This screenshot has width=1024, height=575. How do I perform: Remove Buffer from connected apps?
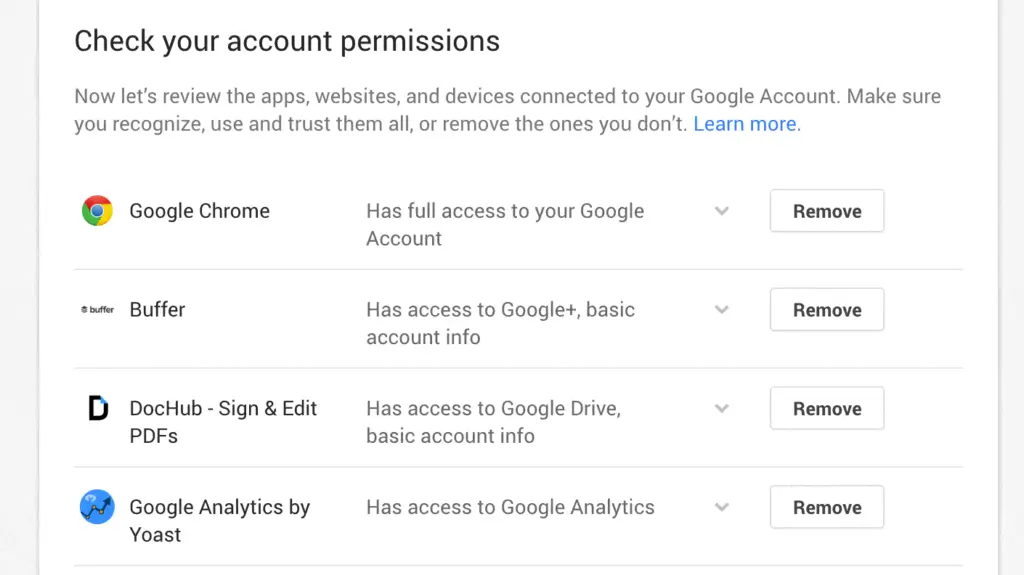point(826,310)
